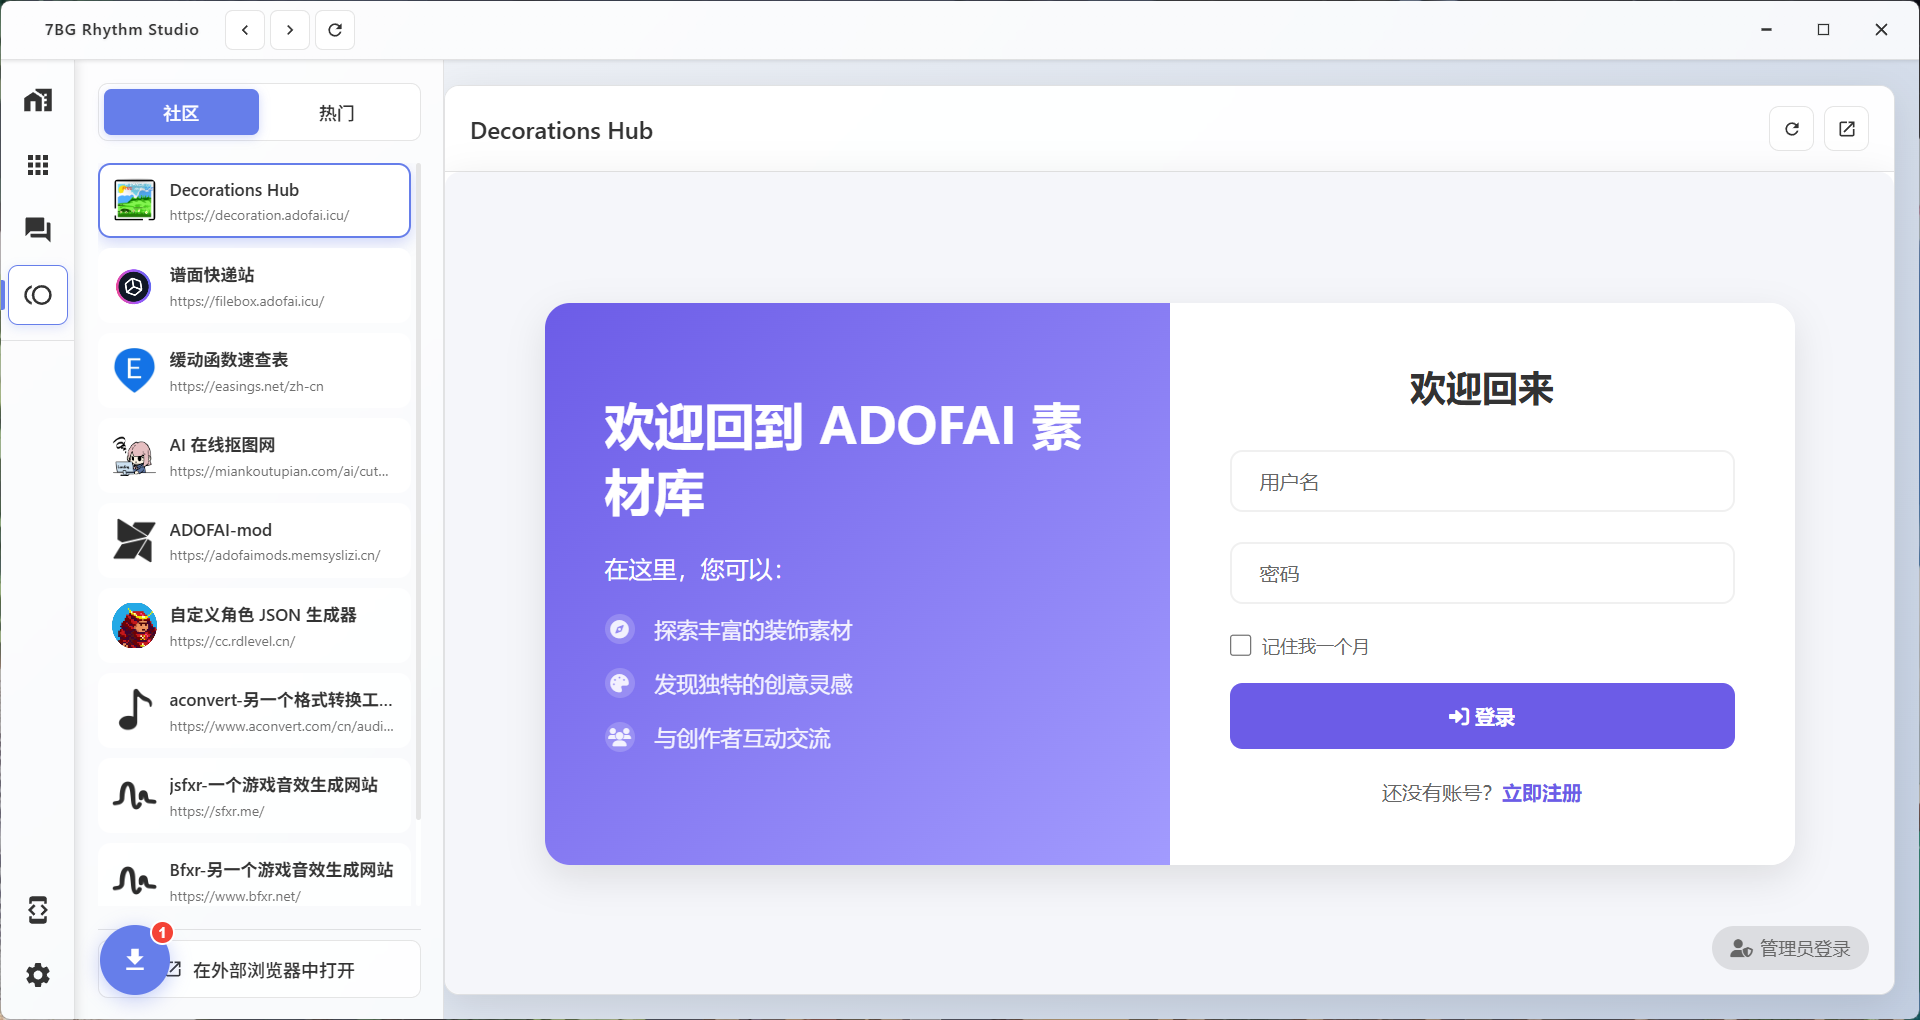The width and height of the screenshot is (1920, 1020).
Task: Select the highlighted resources icon in the sidebar
Action: pos(37,295)
